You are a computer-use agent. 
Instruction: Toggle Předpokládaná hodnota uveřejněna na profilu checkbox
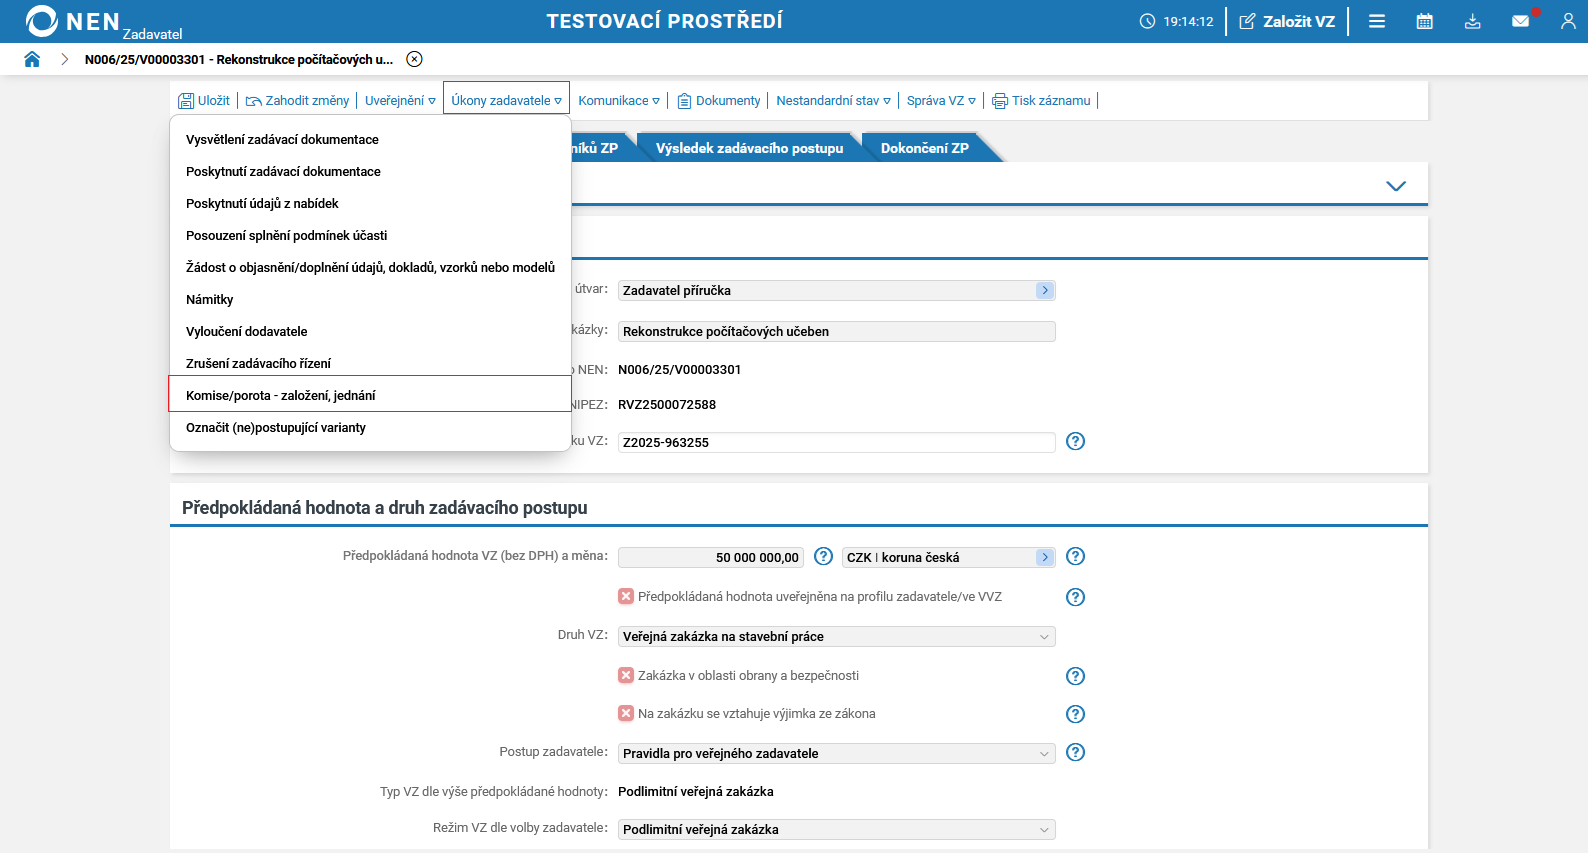626,596
